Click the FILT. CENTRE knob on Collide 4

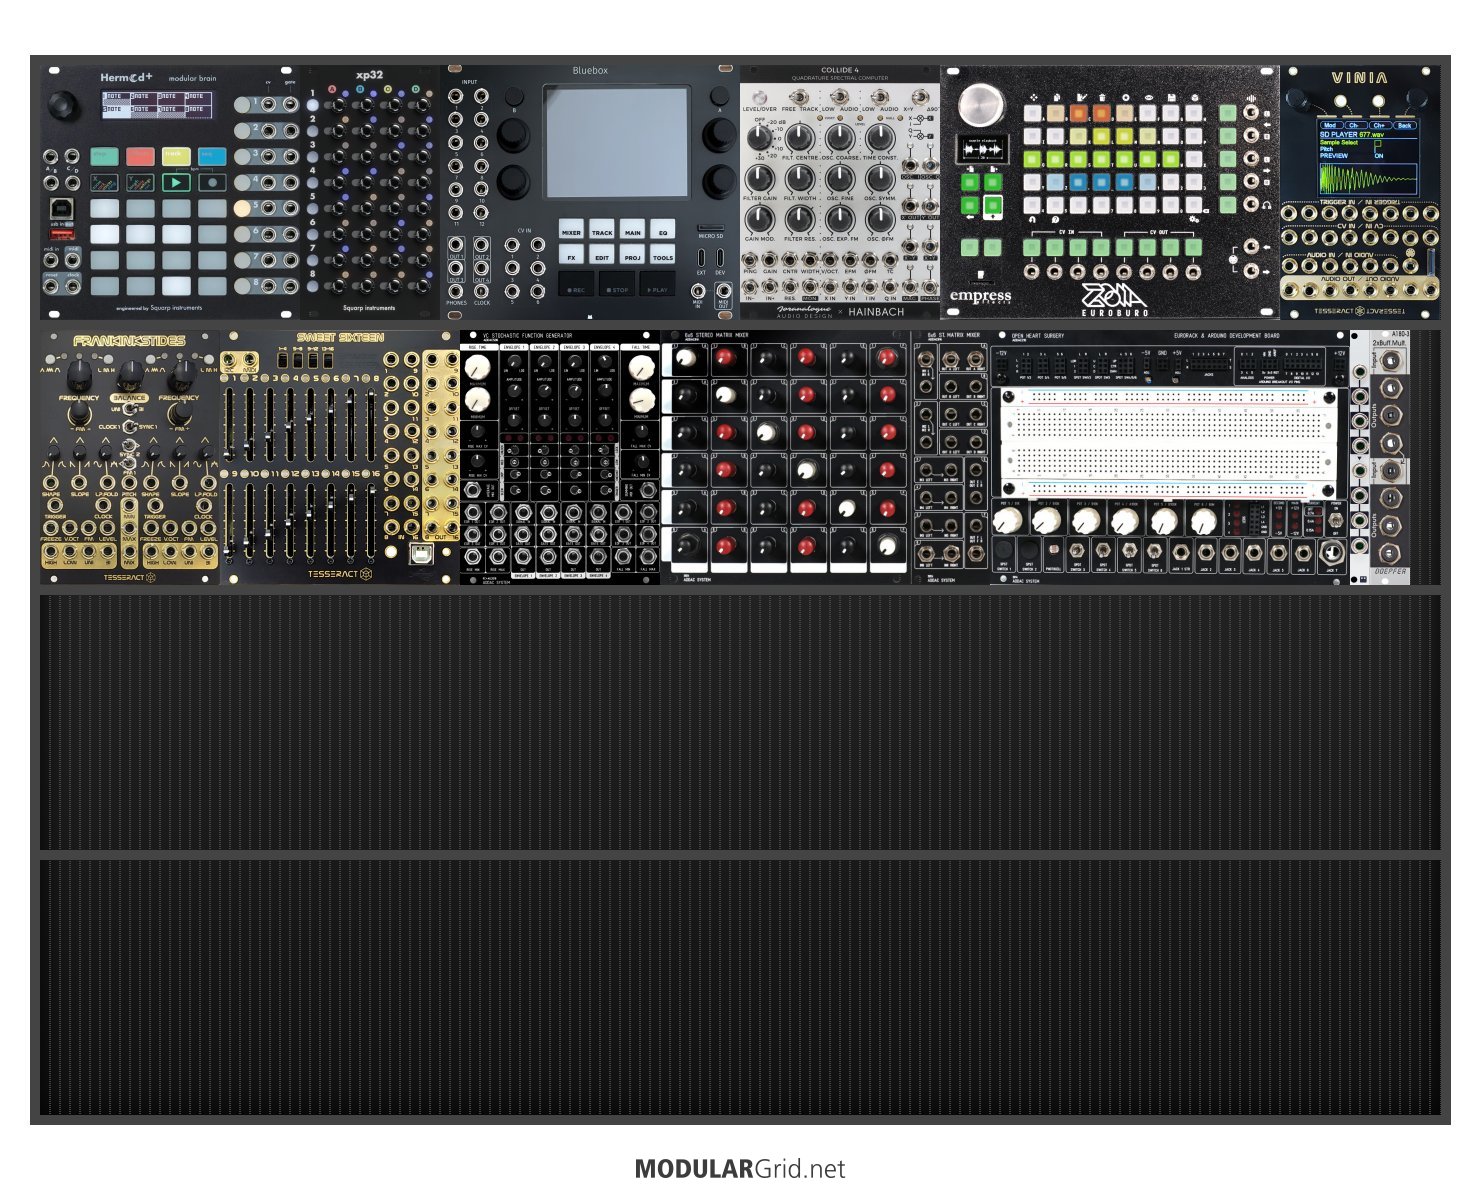pyautogui.click(x=800, y=137)
